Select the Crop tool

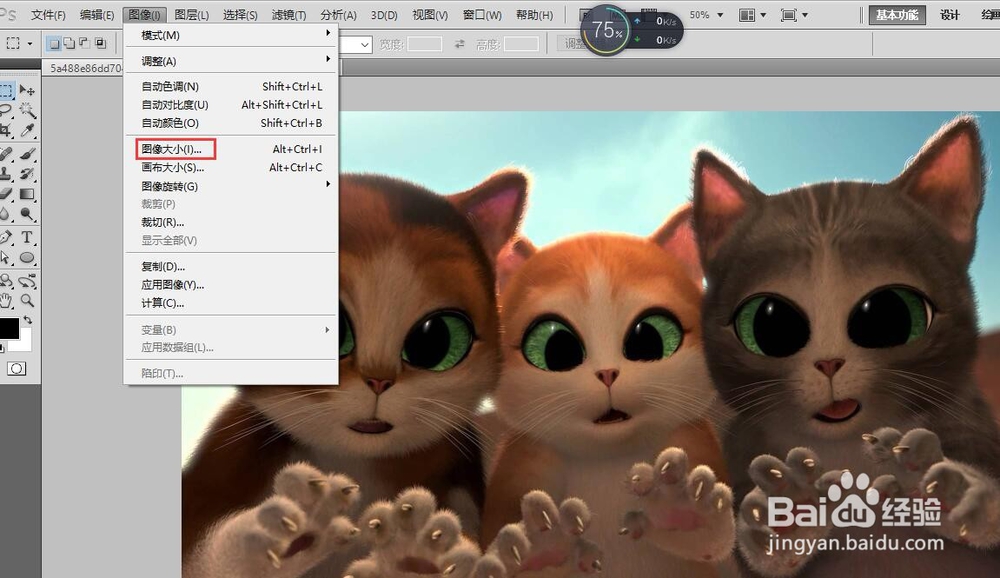pos(6,130)
